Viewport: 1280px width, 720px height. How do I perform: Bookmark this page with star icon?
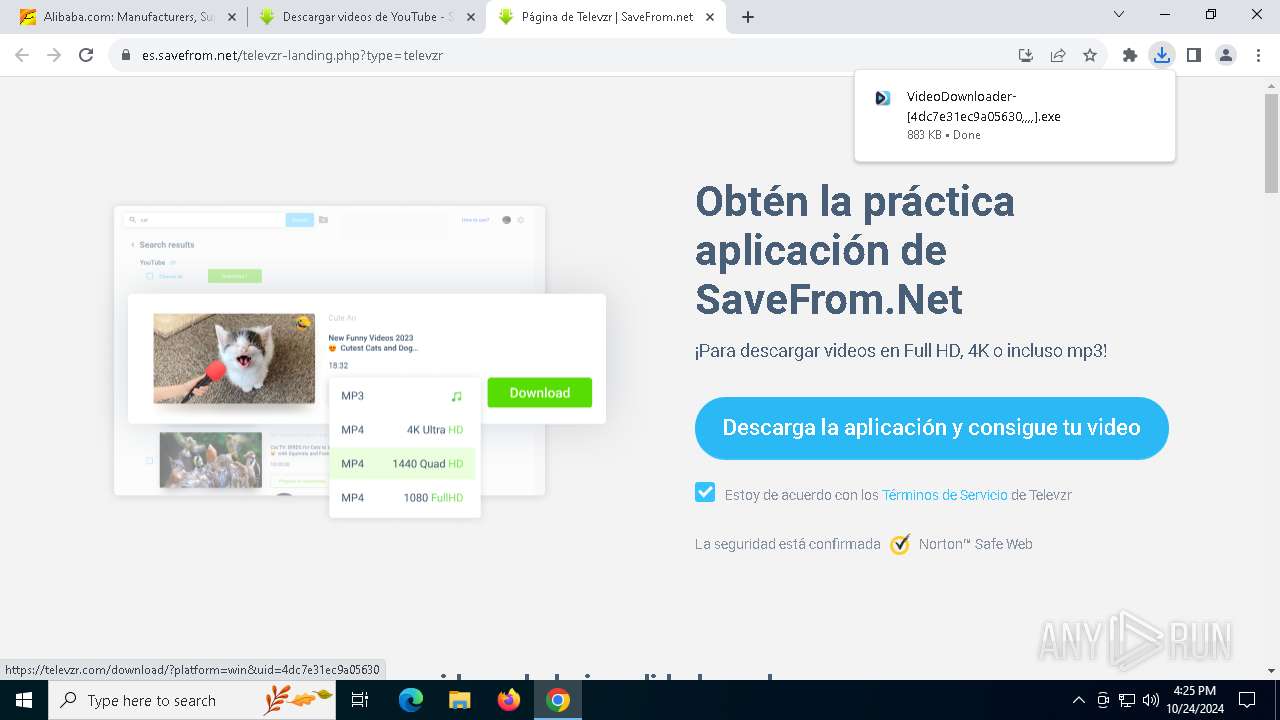coord(1090,55)
